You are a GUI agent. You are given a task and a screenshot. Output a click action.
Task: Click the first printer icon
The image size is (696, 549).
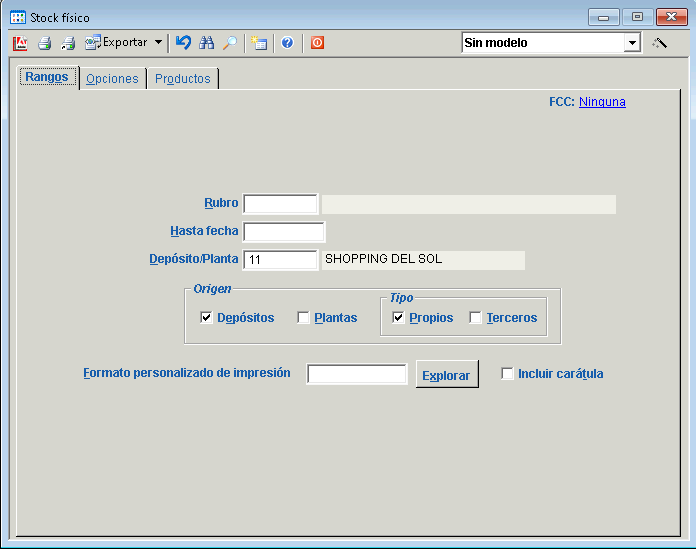[44, 43]
